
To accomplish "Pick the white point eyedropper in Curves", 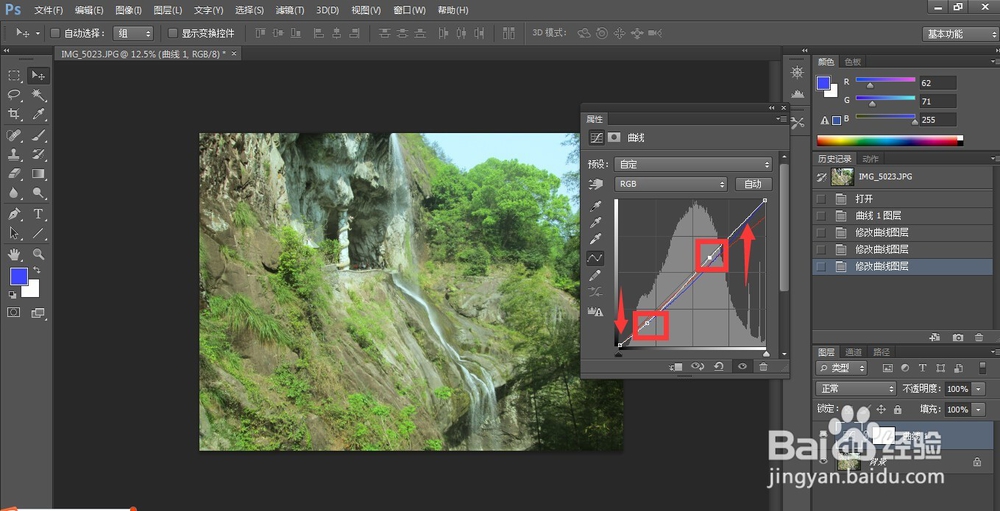I will pyautogui.click(x=596, y=239).
